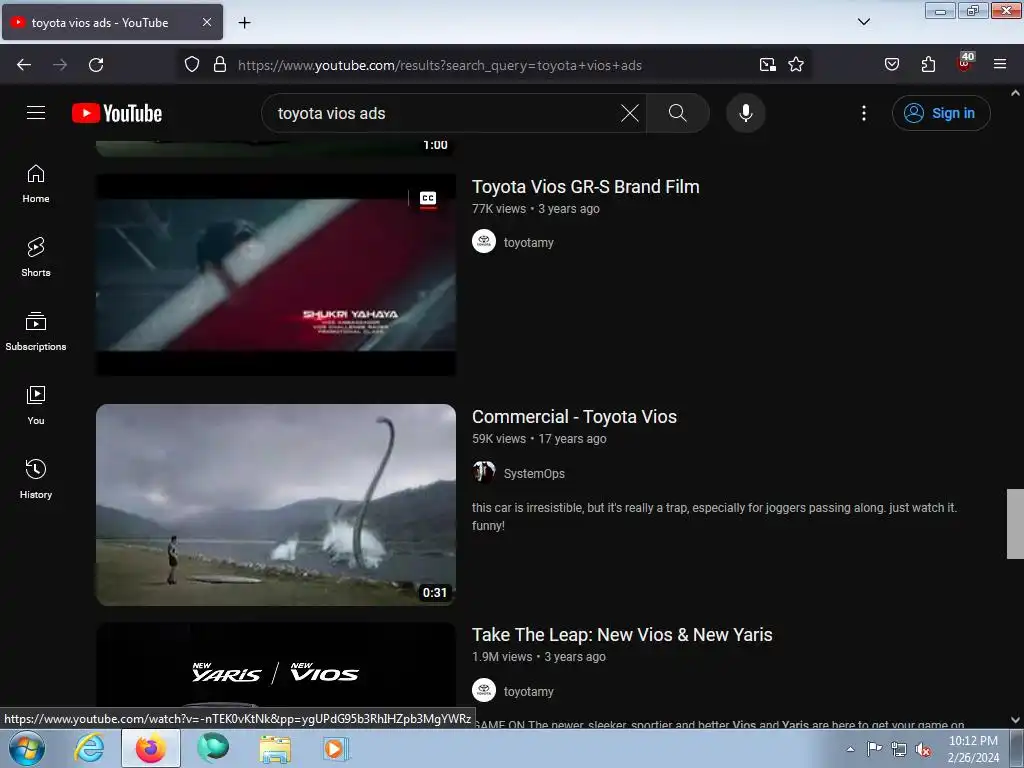The width and height of the screenshot is (1024, 768).
Task: Open the Firefox application menu
Action: point(1000,65)
